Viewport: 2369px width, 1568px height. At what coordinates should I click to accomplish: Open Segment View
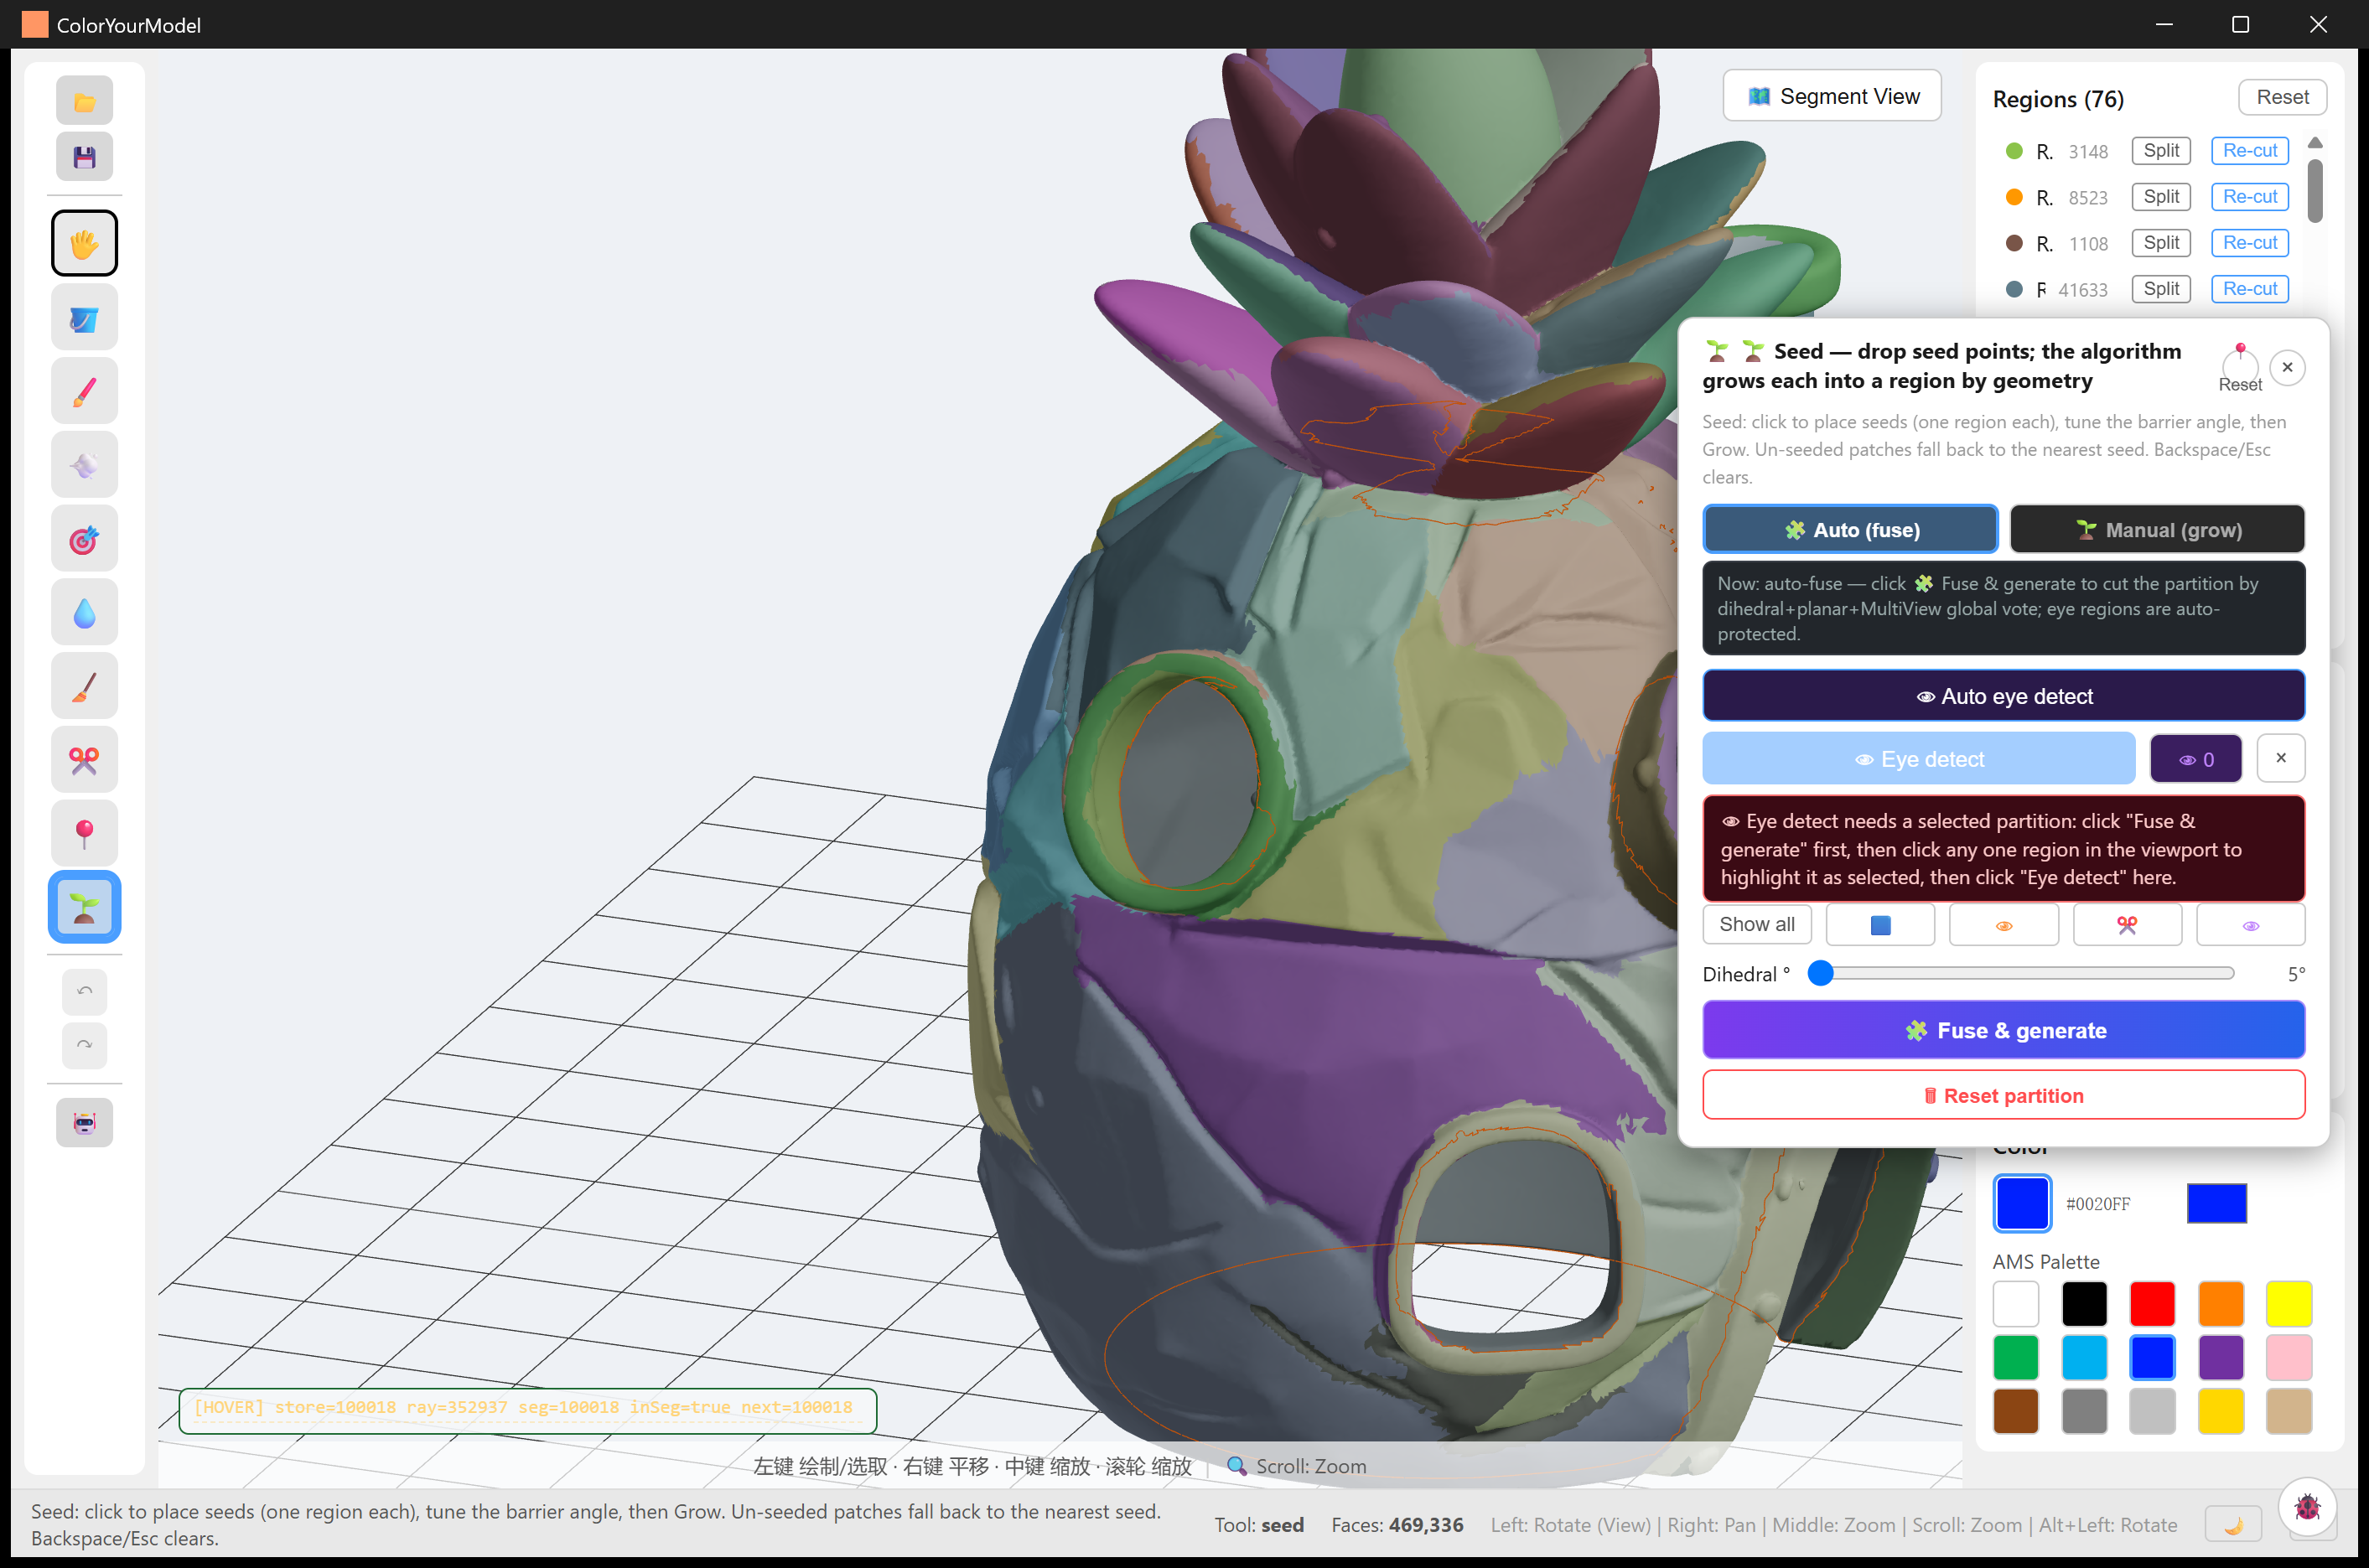(x=1832, y=96)
